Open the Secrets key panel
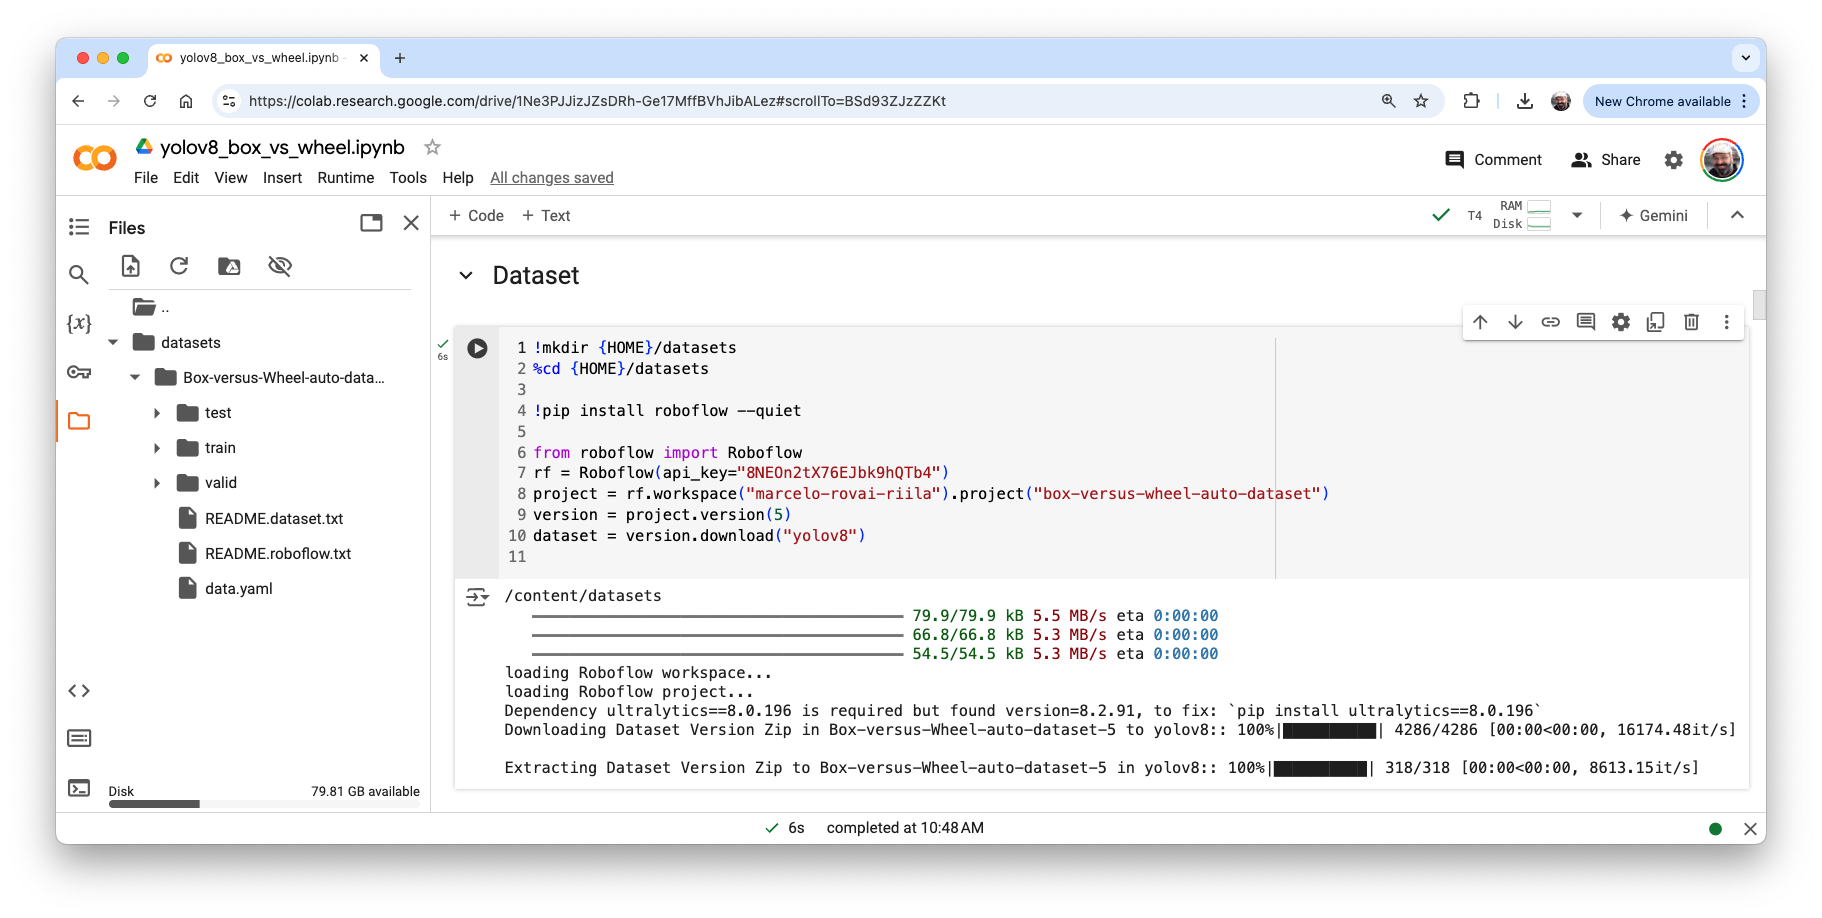This screenshot has height=918, width=1822. pos(79,372)
